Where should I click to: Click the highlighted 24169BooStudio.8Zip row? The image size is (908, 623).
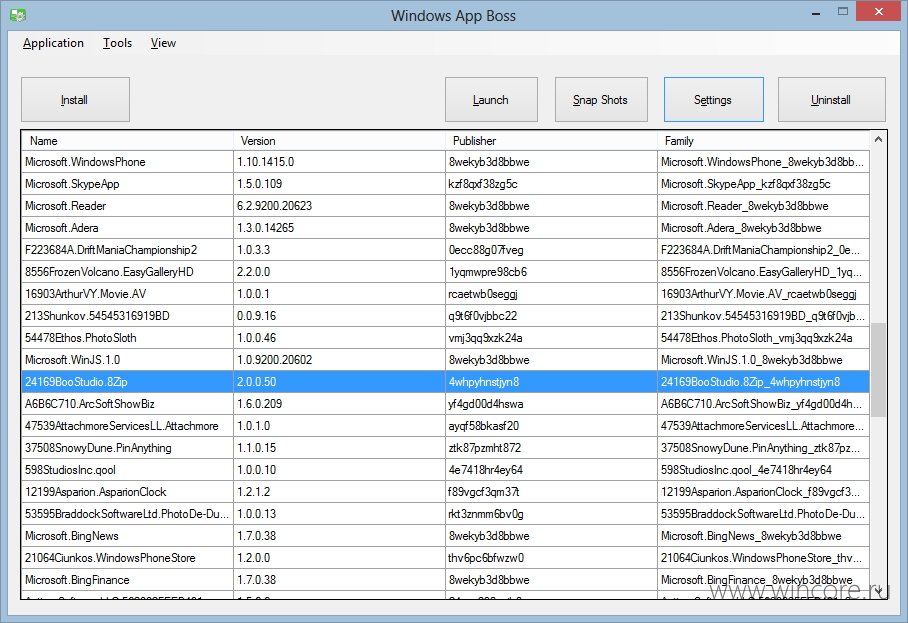pyautogui.click(x=445, y=382)
